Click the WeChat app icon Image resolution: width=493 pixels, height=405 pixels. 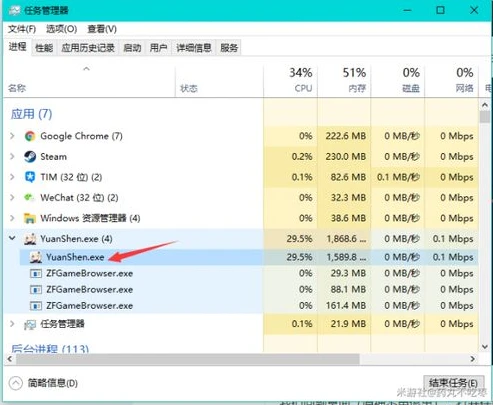pyautogui.click(x=29, y=197)
